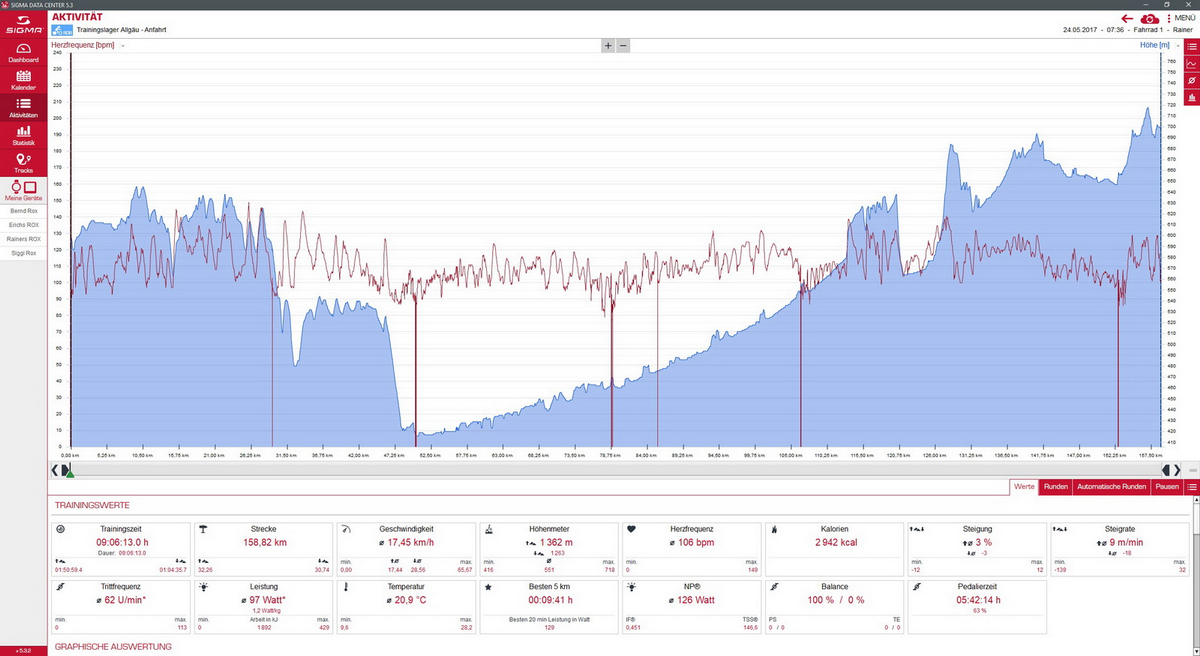
Task: Go to the Statistik section
Action: 24,135
